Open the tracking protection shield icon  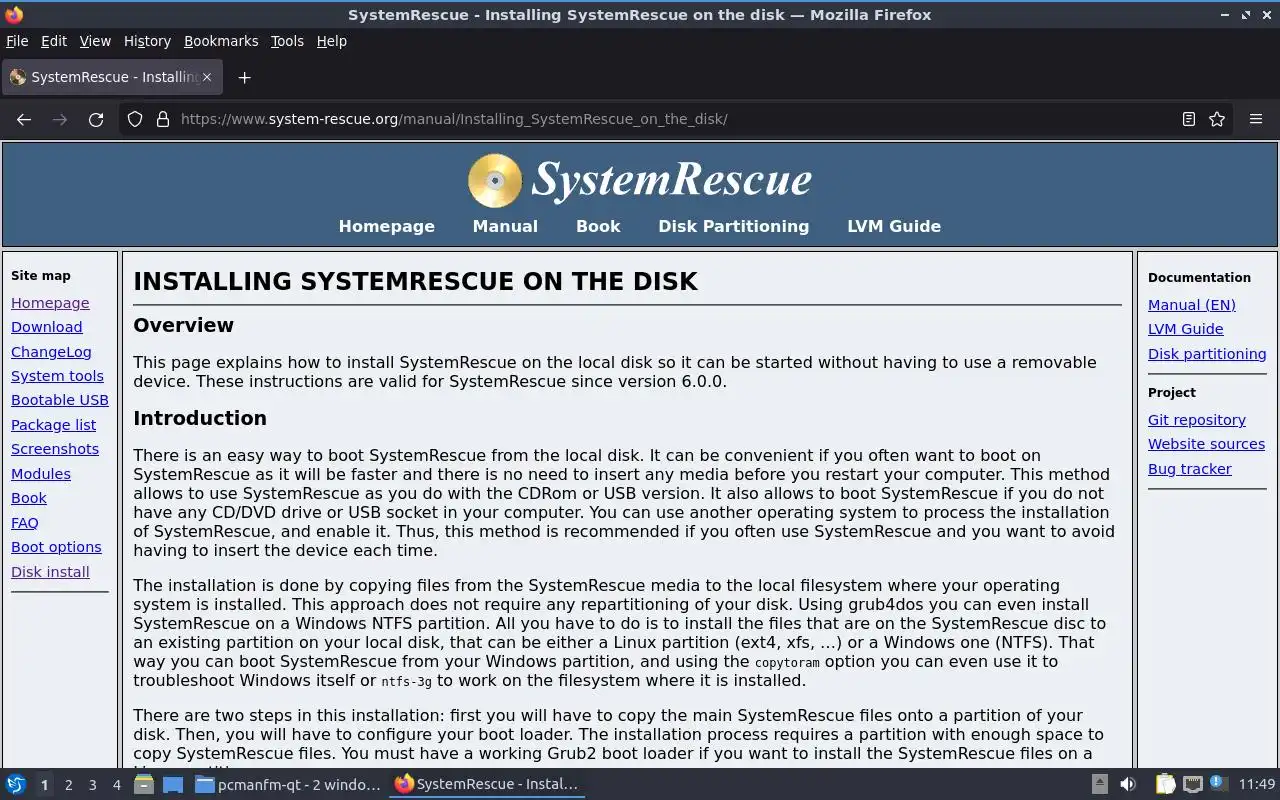[x=135, y=119]
